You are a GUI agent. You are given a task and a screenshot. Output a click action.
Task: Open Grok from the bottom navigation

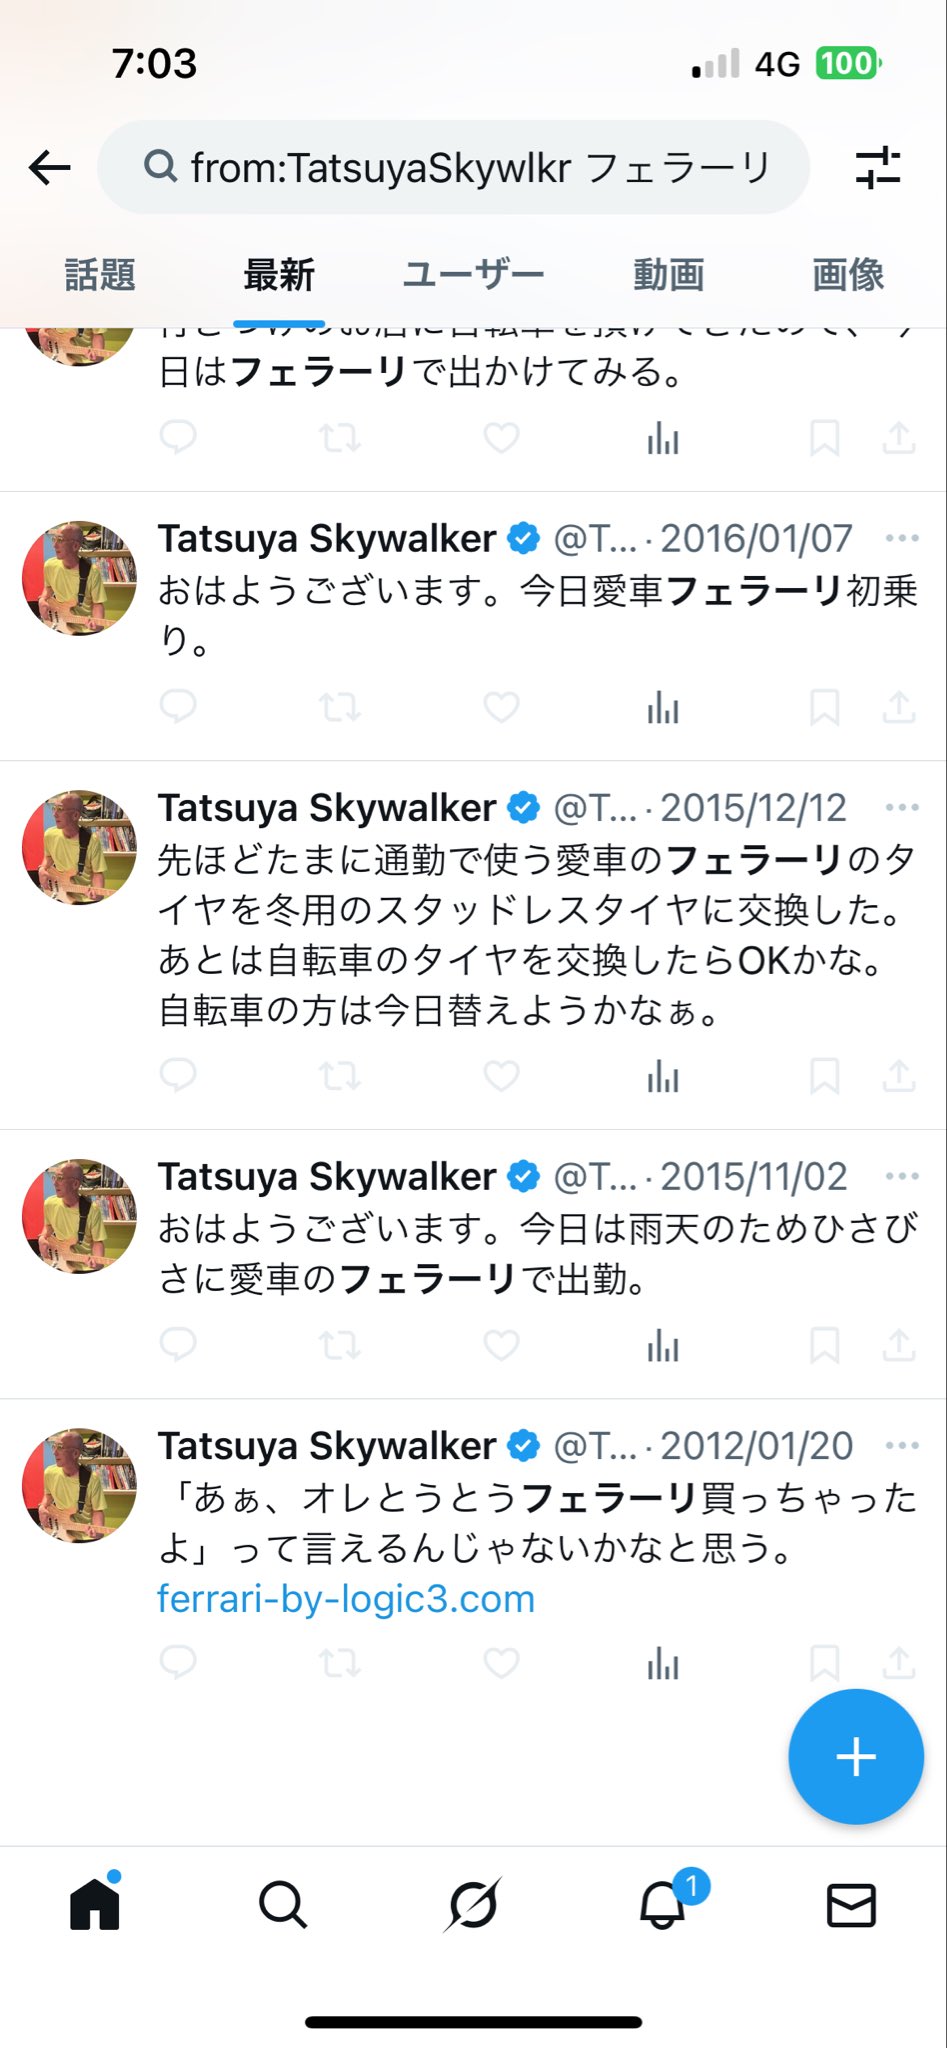click(x=473, y=1905)
